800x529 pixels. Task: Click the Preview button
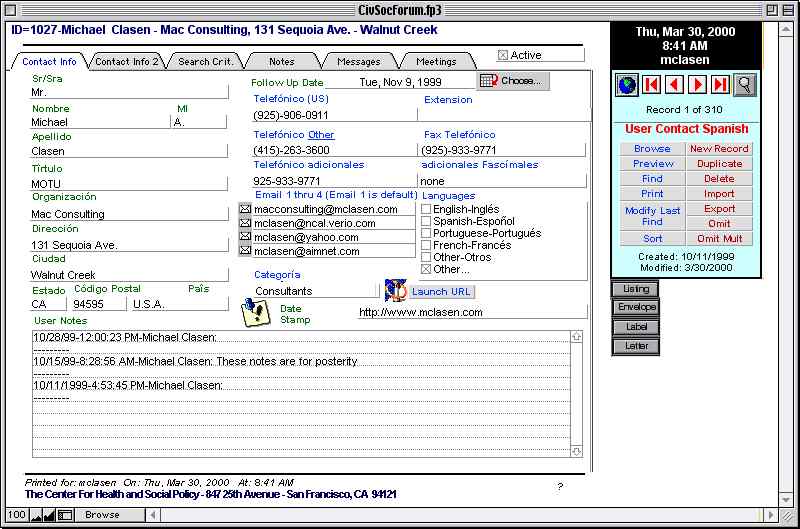653,164
